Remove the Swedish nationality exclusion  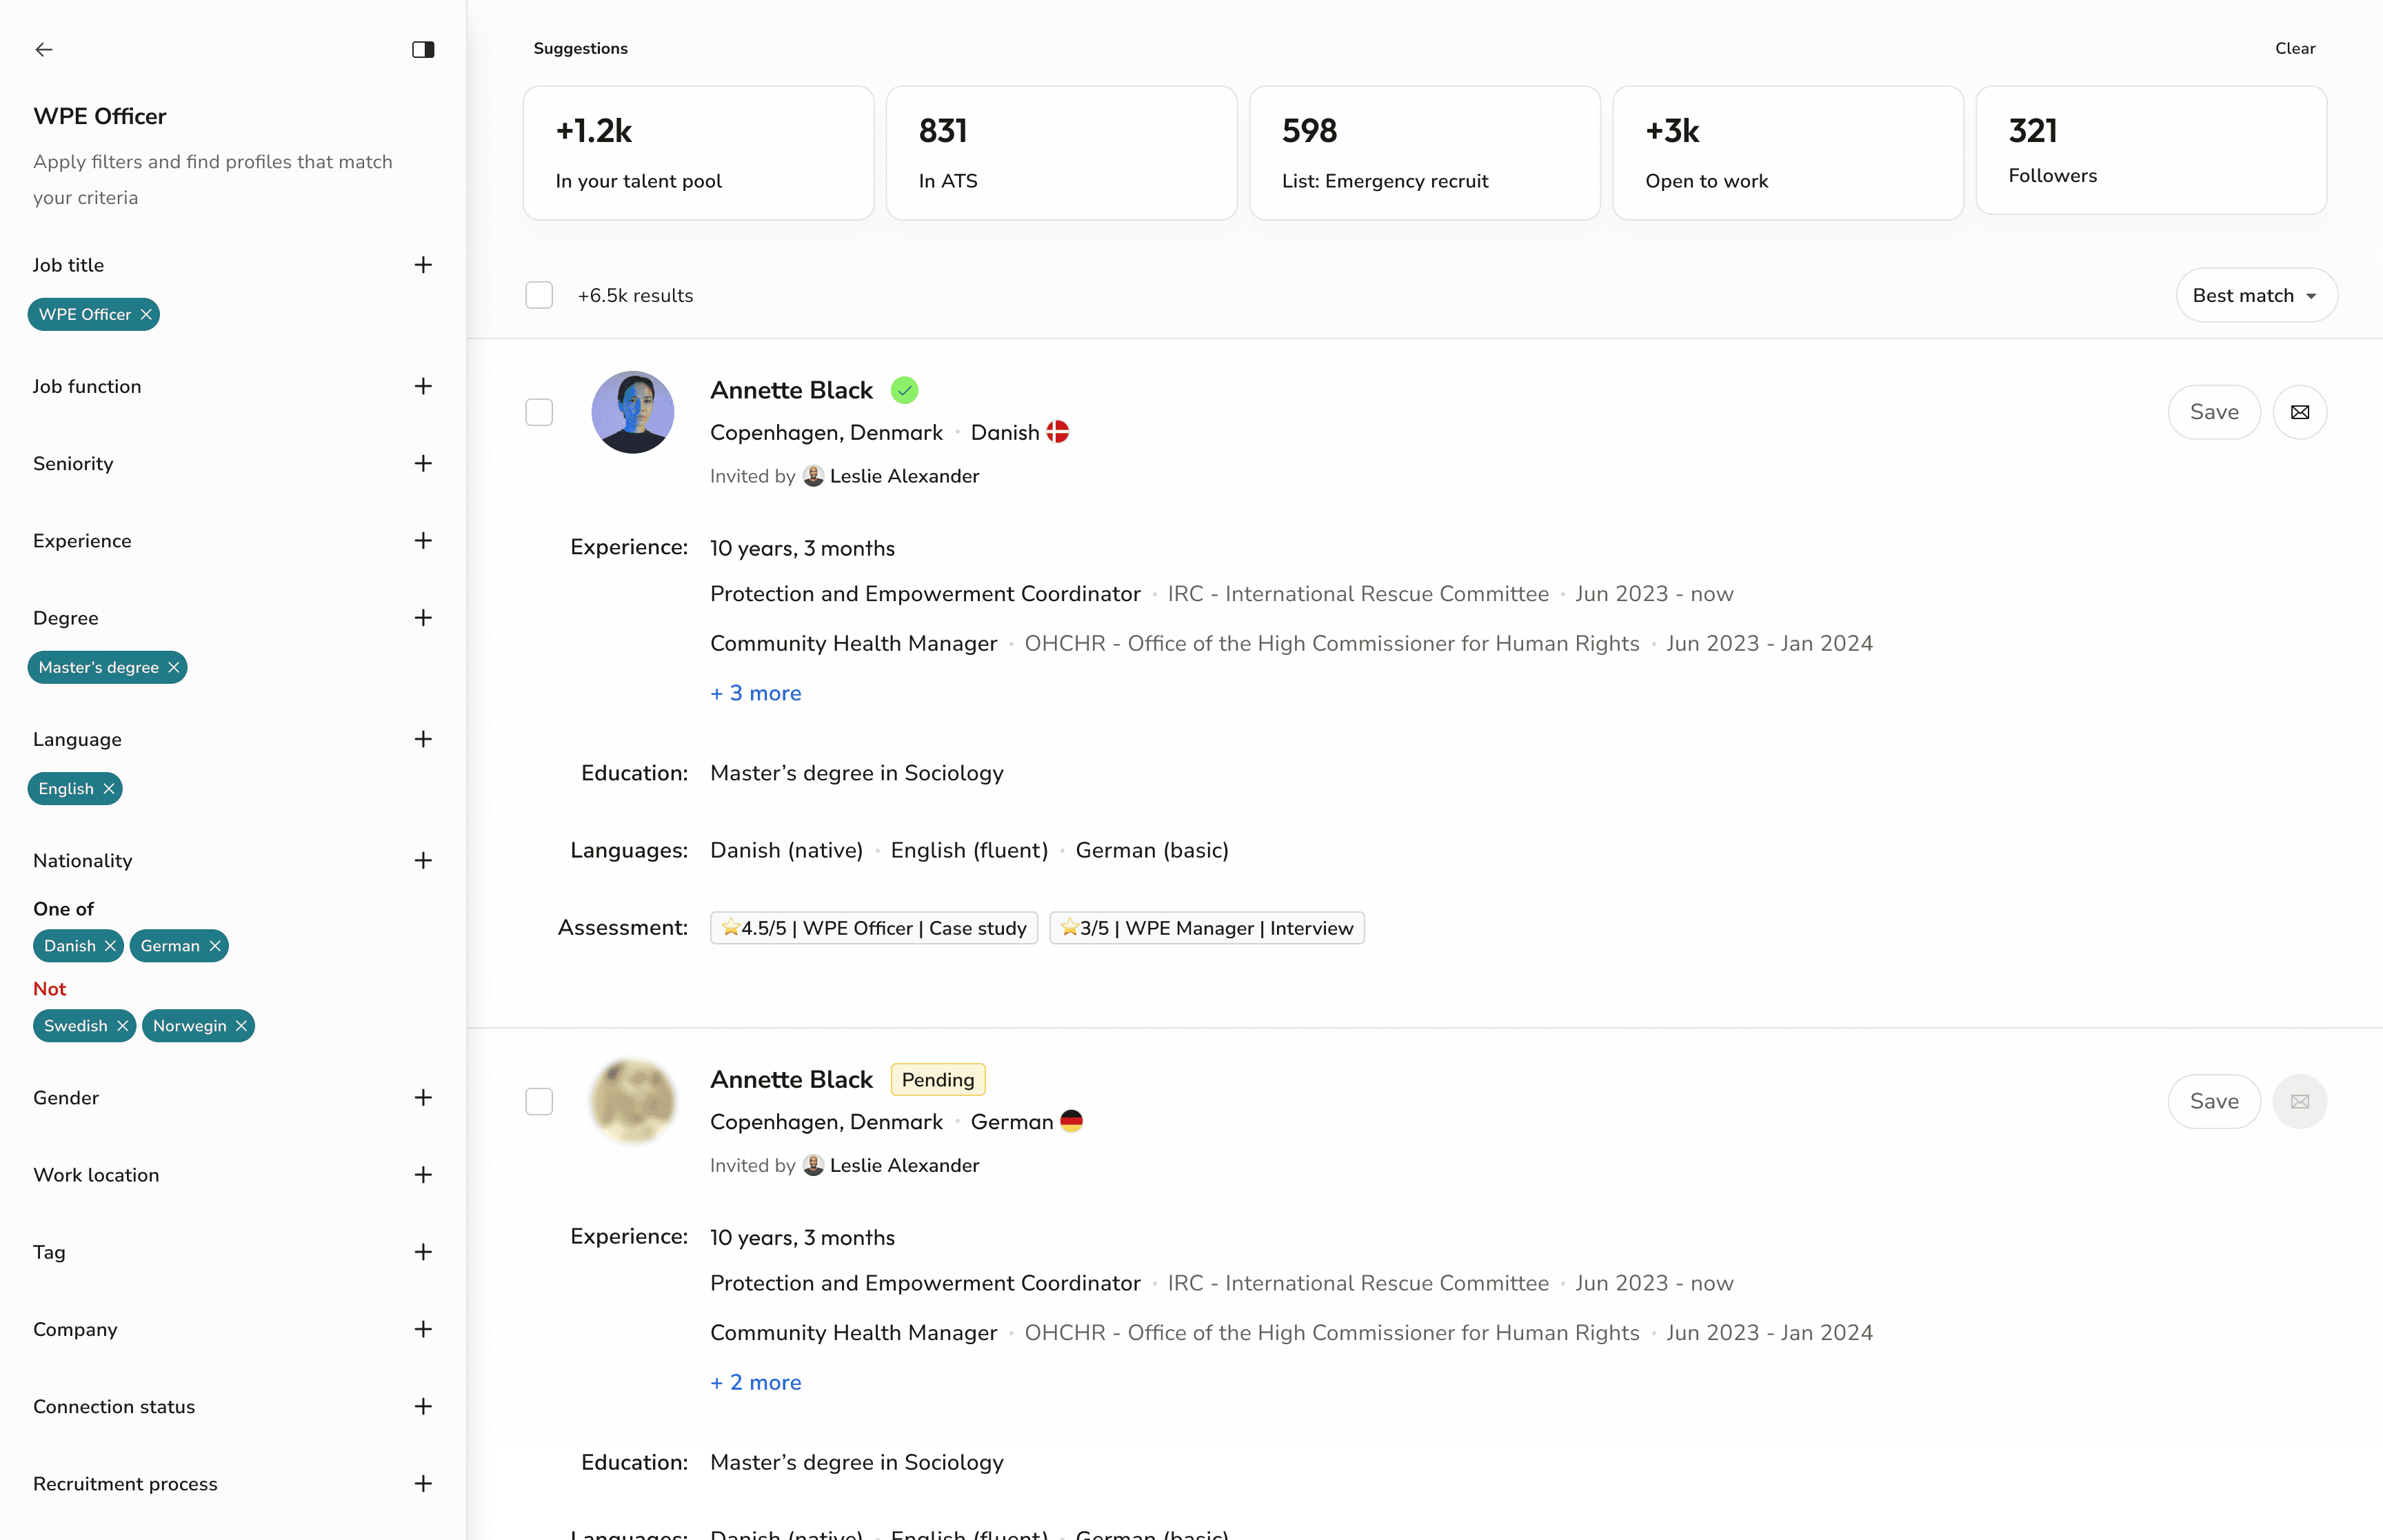pos(122,1026)
